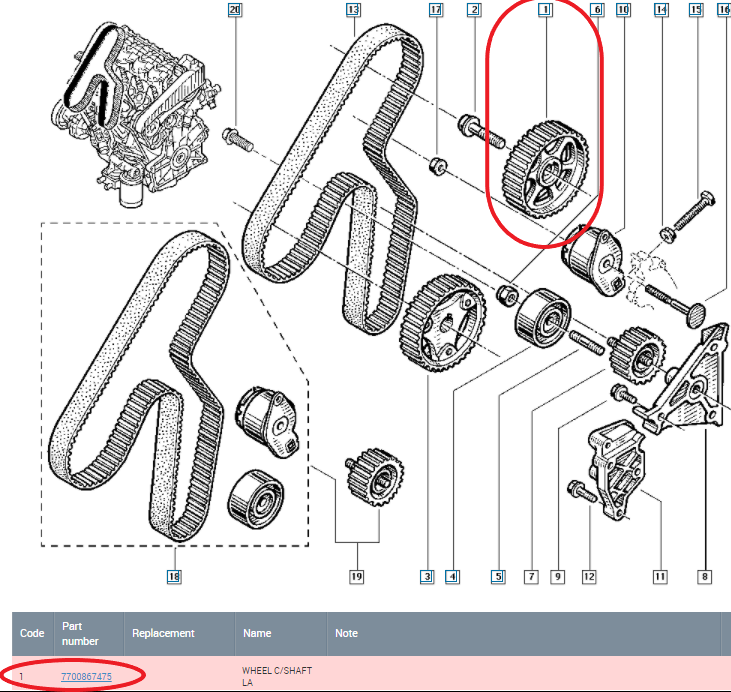
Task: Select the WHEEL C/SHAFT LA table row
Action: pyautogui.click(x=400, y=676)
